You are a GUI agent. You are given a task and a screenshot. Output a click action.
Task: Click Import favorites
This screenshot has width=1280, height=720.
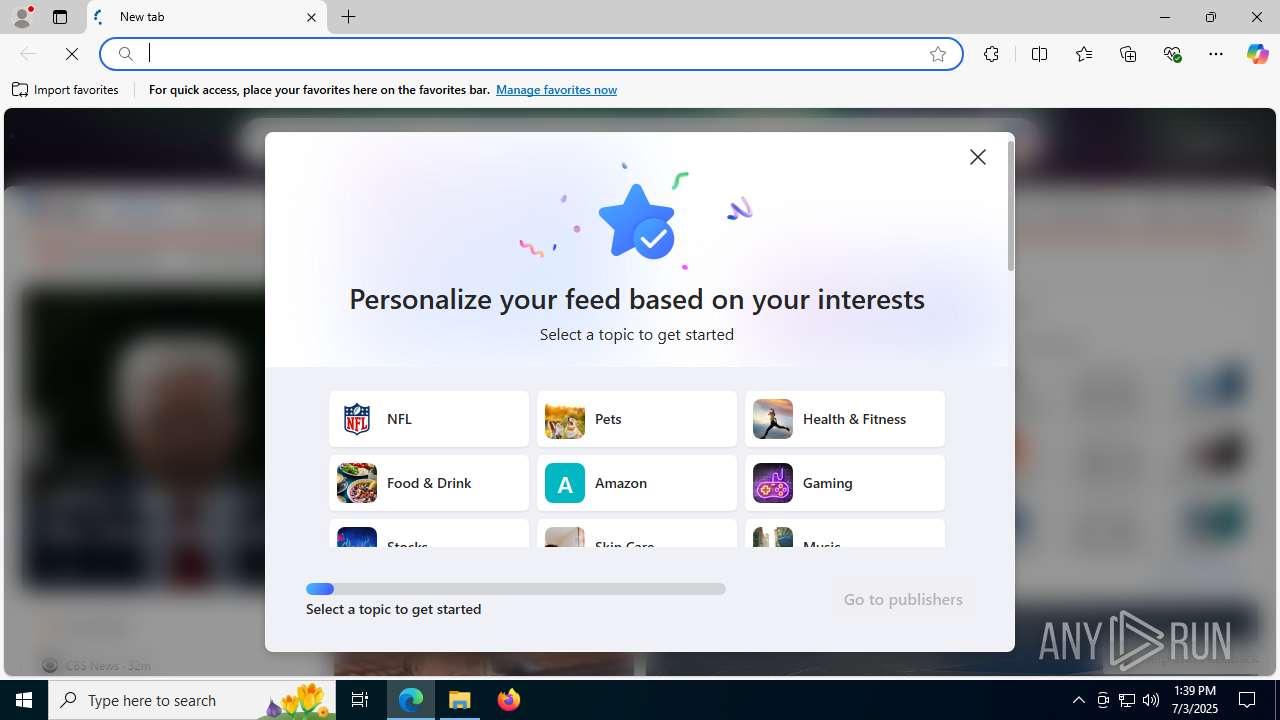65,90
